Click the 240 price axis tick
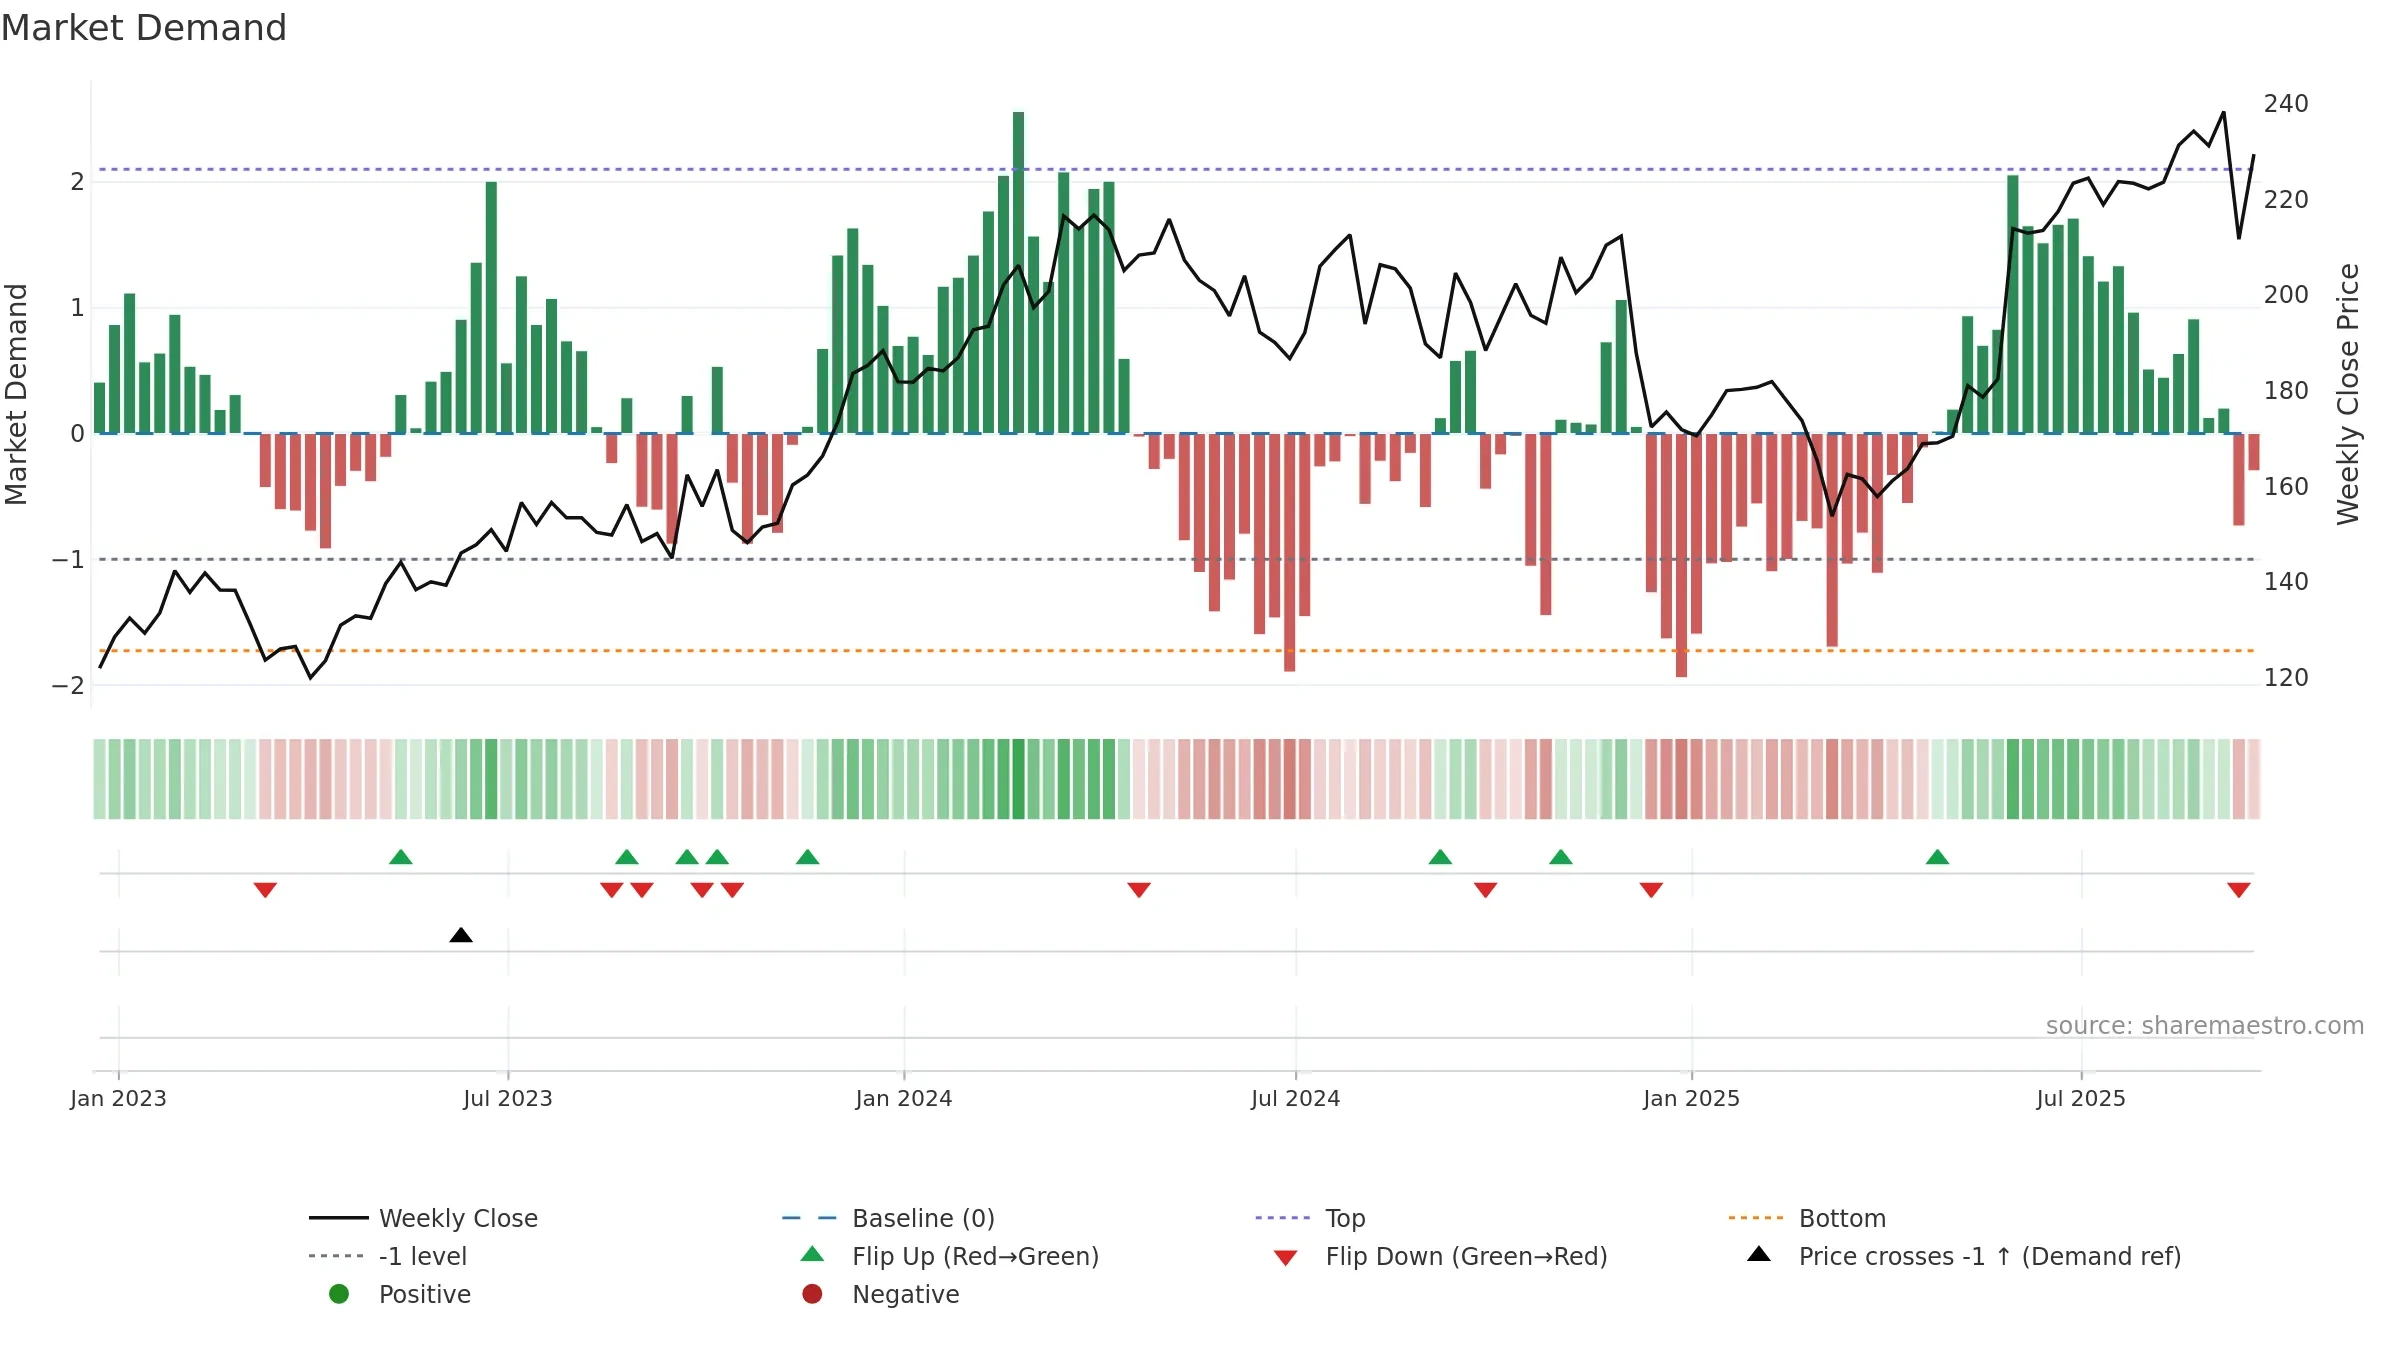The image size is (2400, 1350). point(2286,104)
